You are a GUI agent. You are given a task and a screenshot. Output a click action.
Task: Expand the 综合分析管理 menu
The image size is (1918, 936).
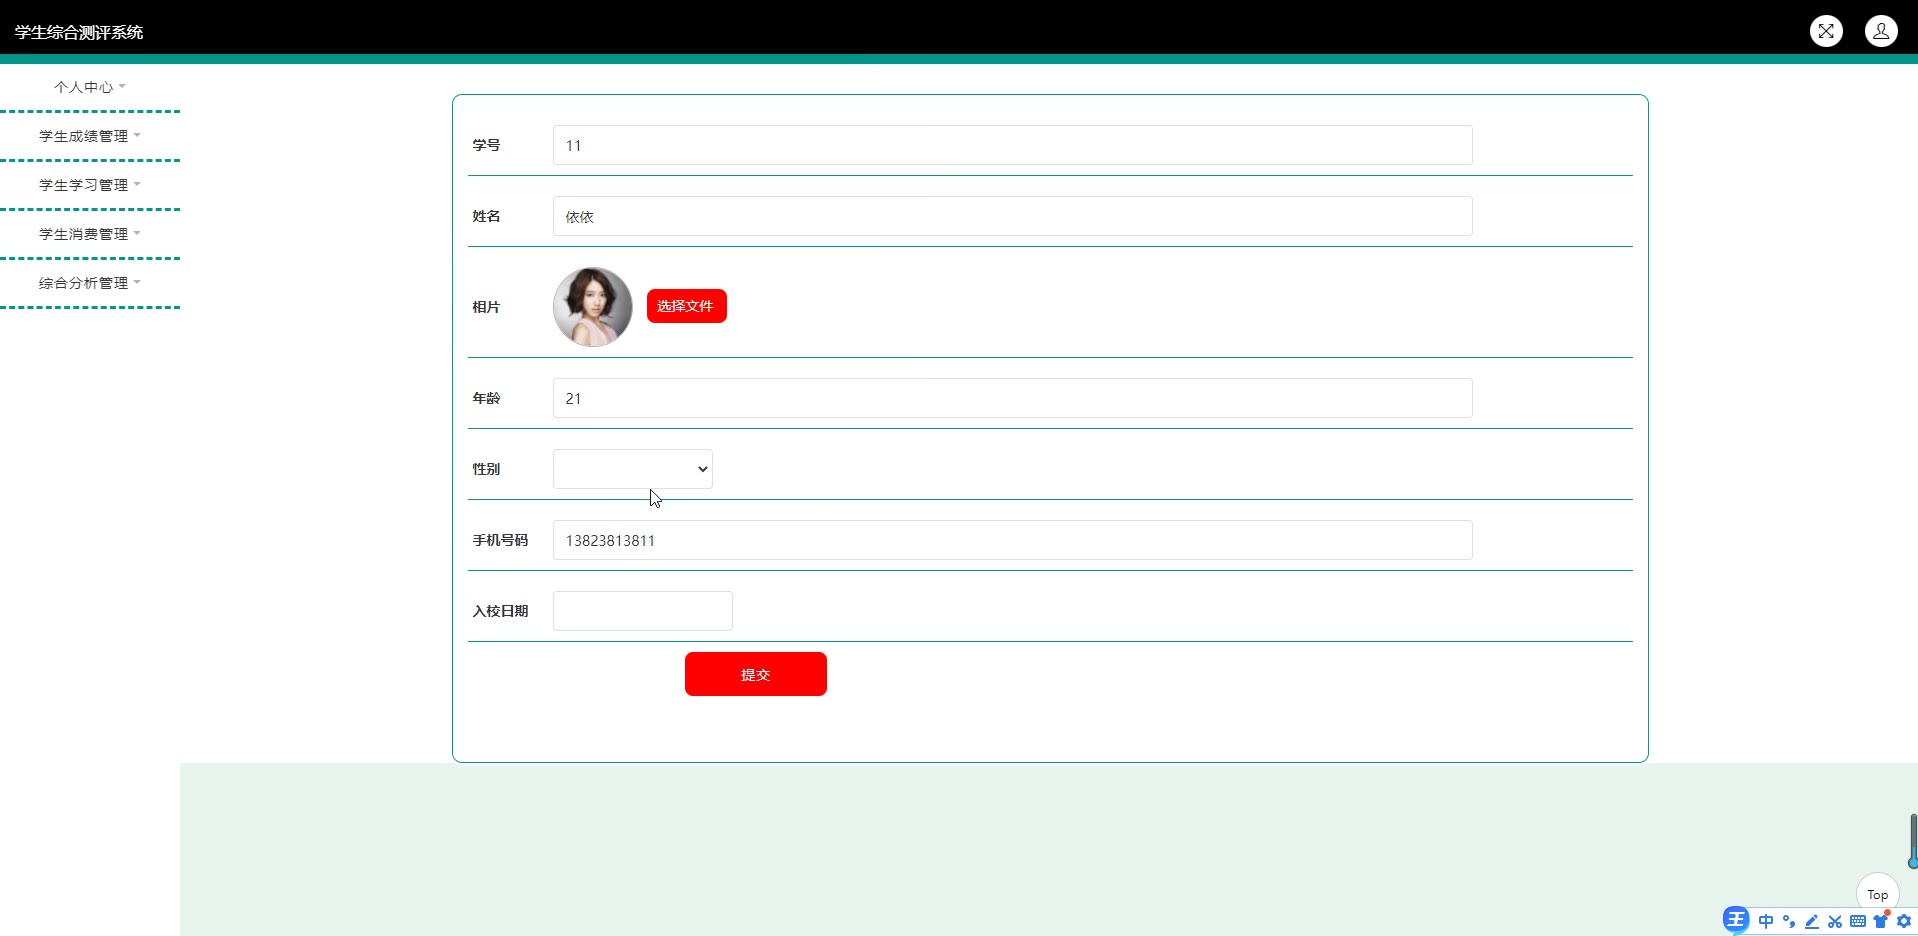[x=90, y=283]
